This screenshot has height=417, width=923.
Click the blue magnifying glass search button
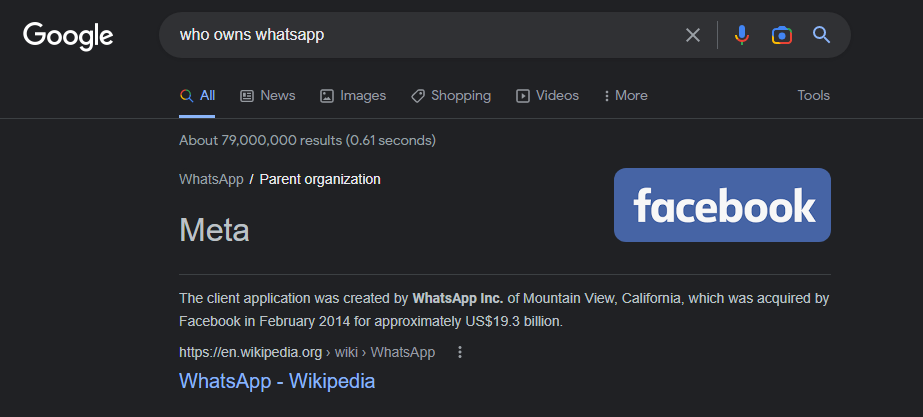tap(822, 36)
